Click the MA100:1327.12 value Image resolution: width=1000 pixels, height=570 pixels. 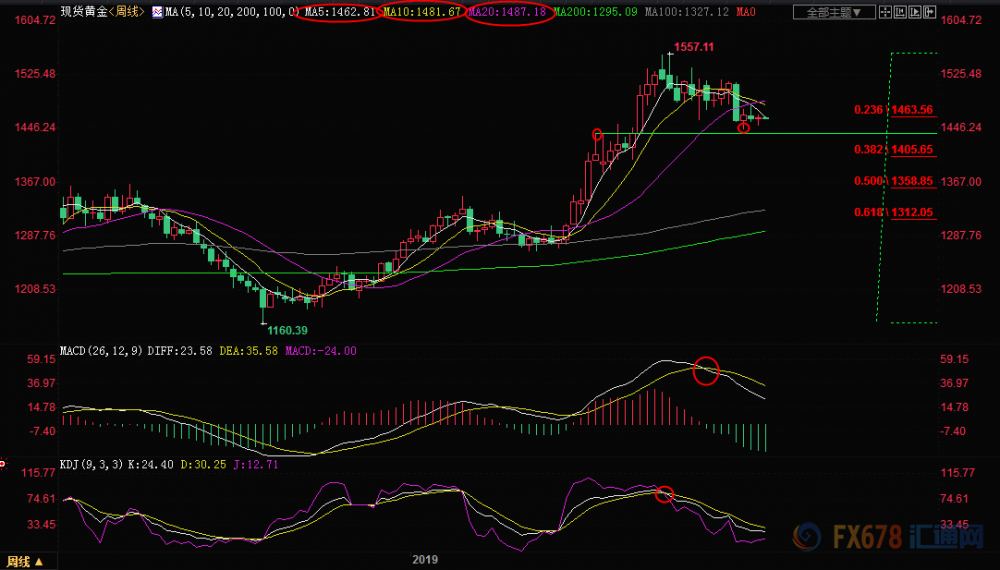point(687,12)
